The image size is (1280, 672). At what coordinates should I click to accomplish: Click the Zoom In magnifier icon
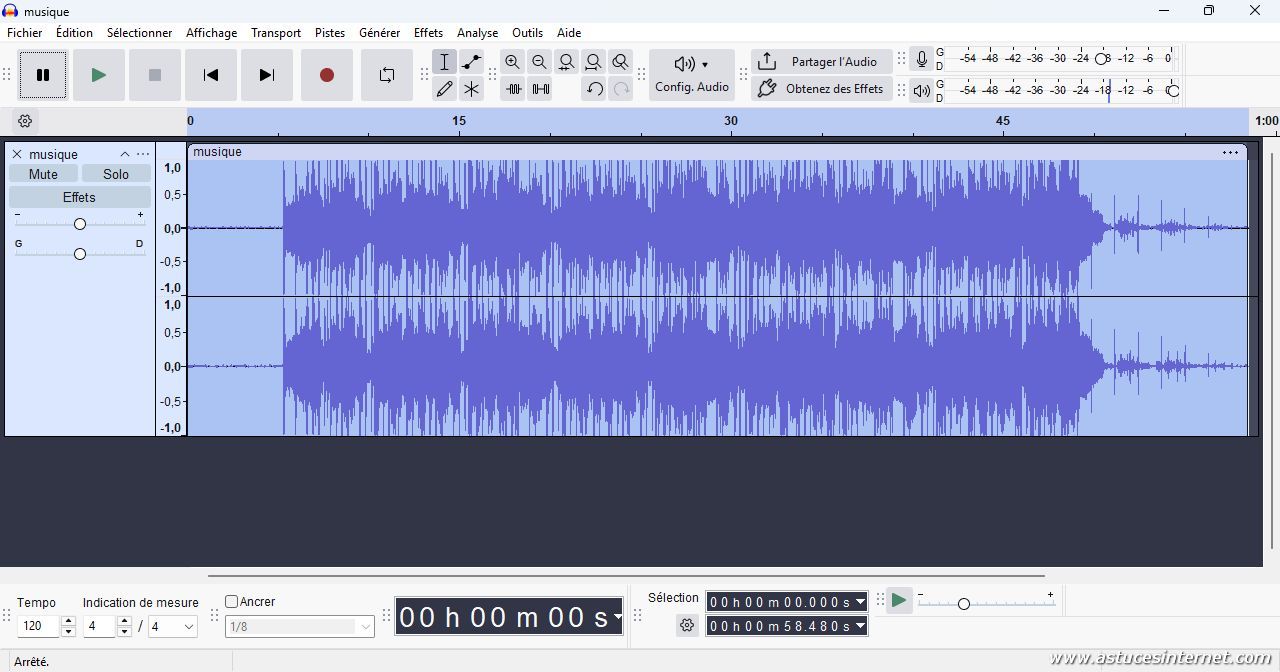click(x=512, y=62)
